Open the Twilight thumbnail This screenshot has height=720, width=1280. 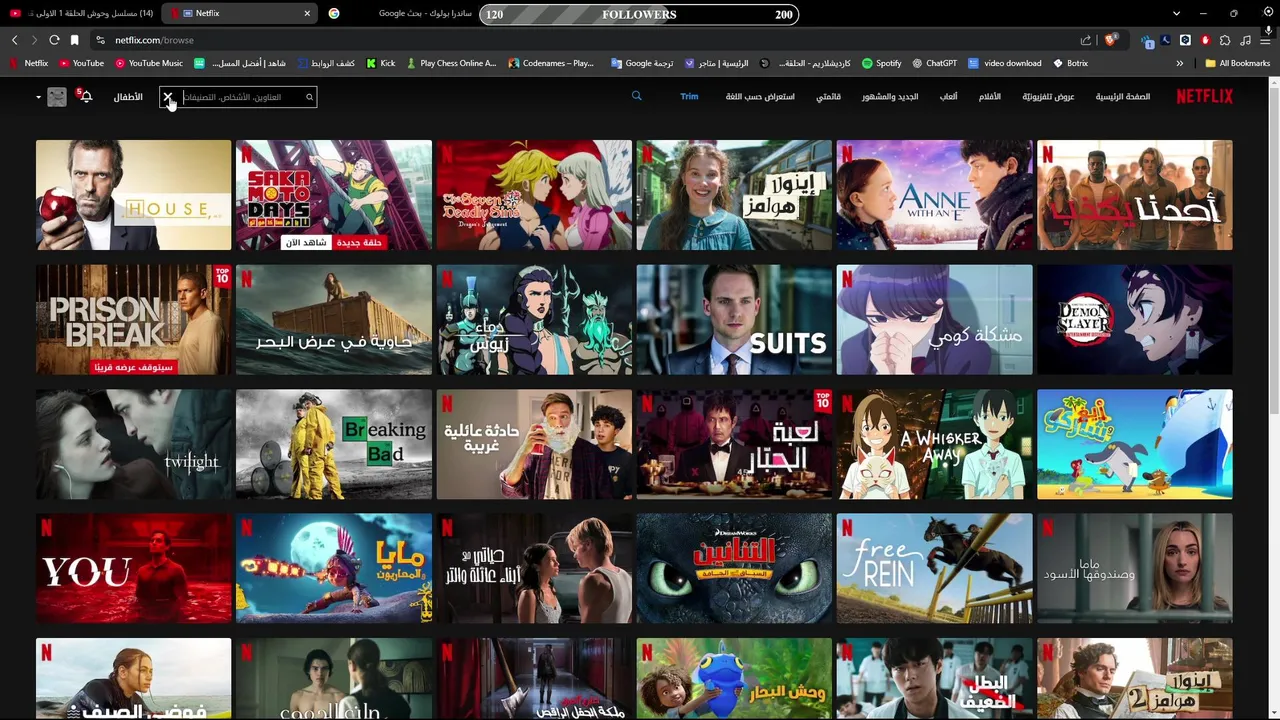133,444
